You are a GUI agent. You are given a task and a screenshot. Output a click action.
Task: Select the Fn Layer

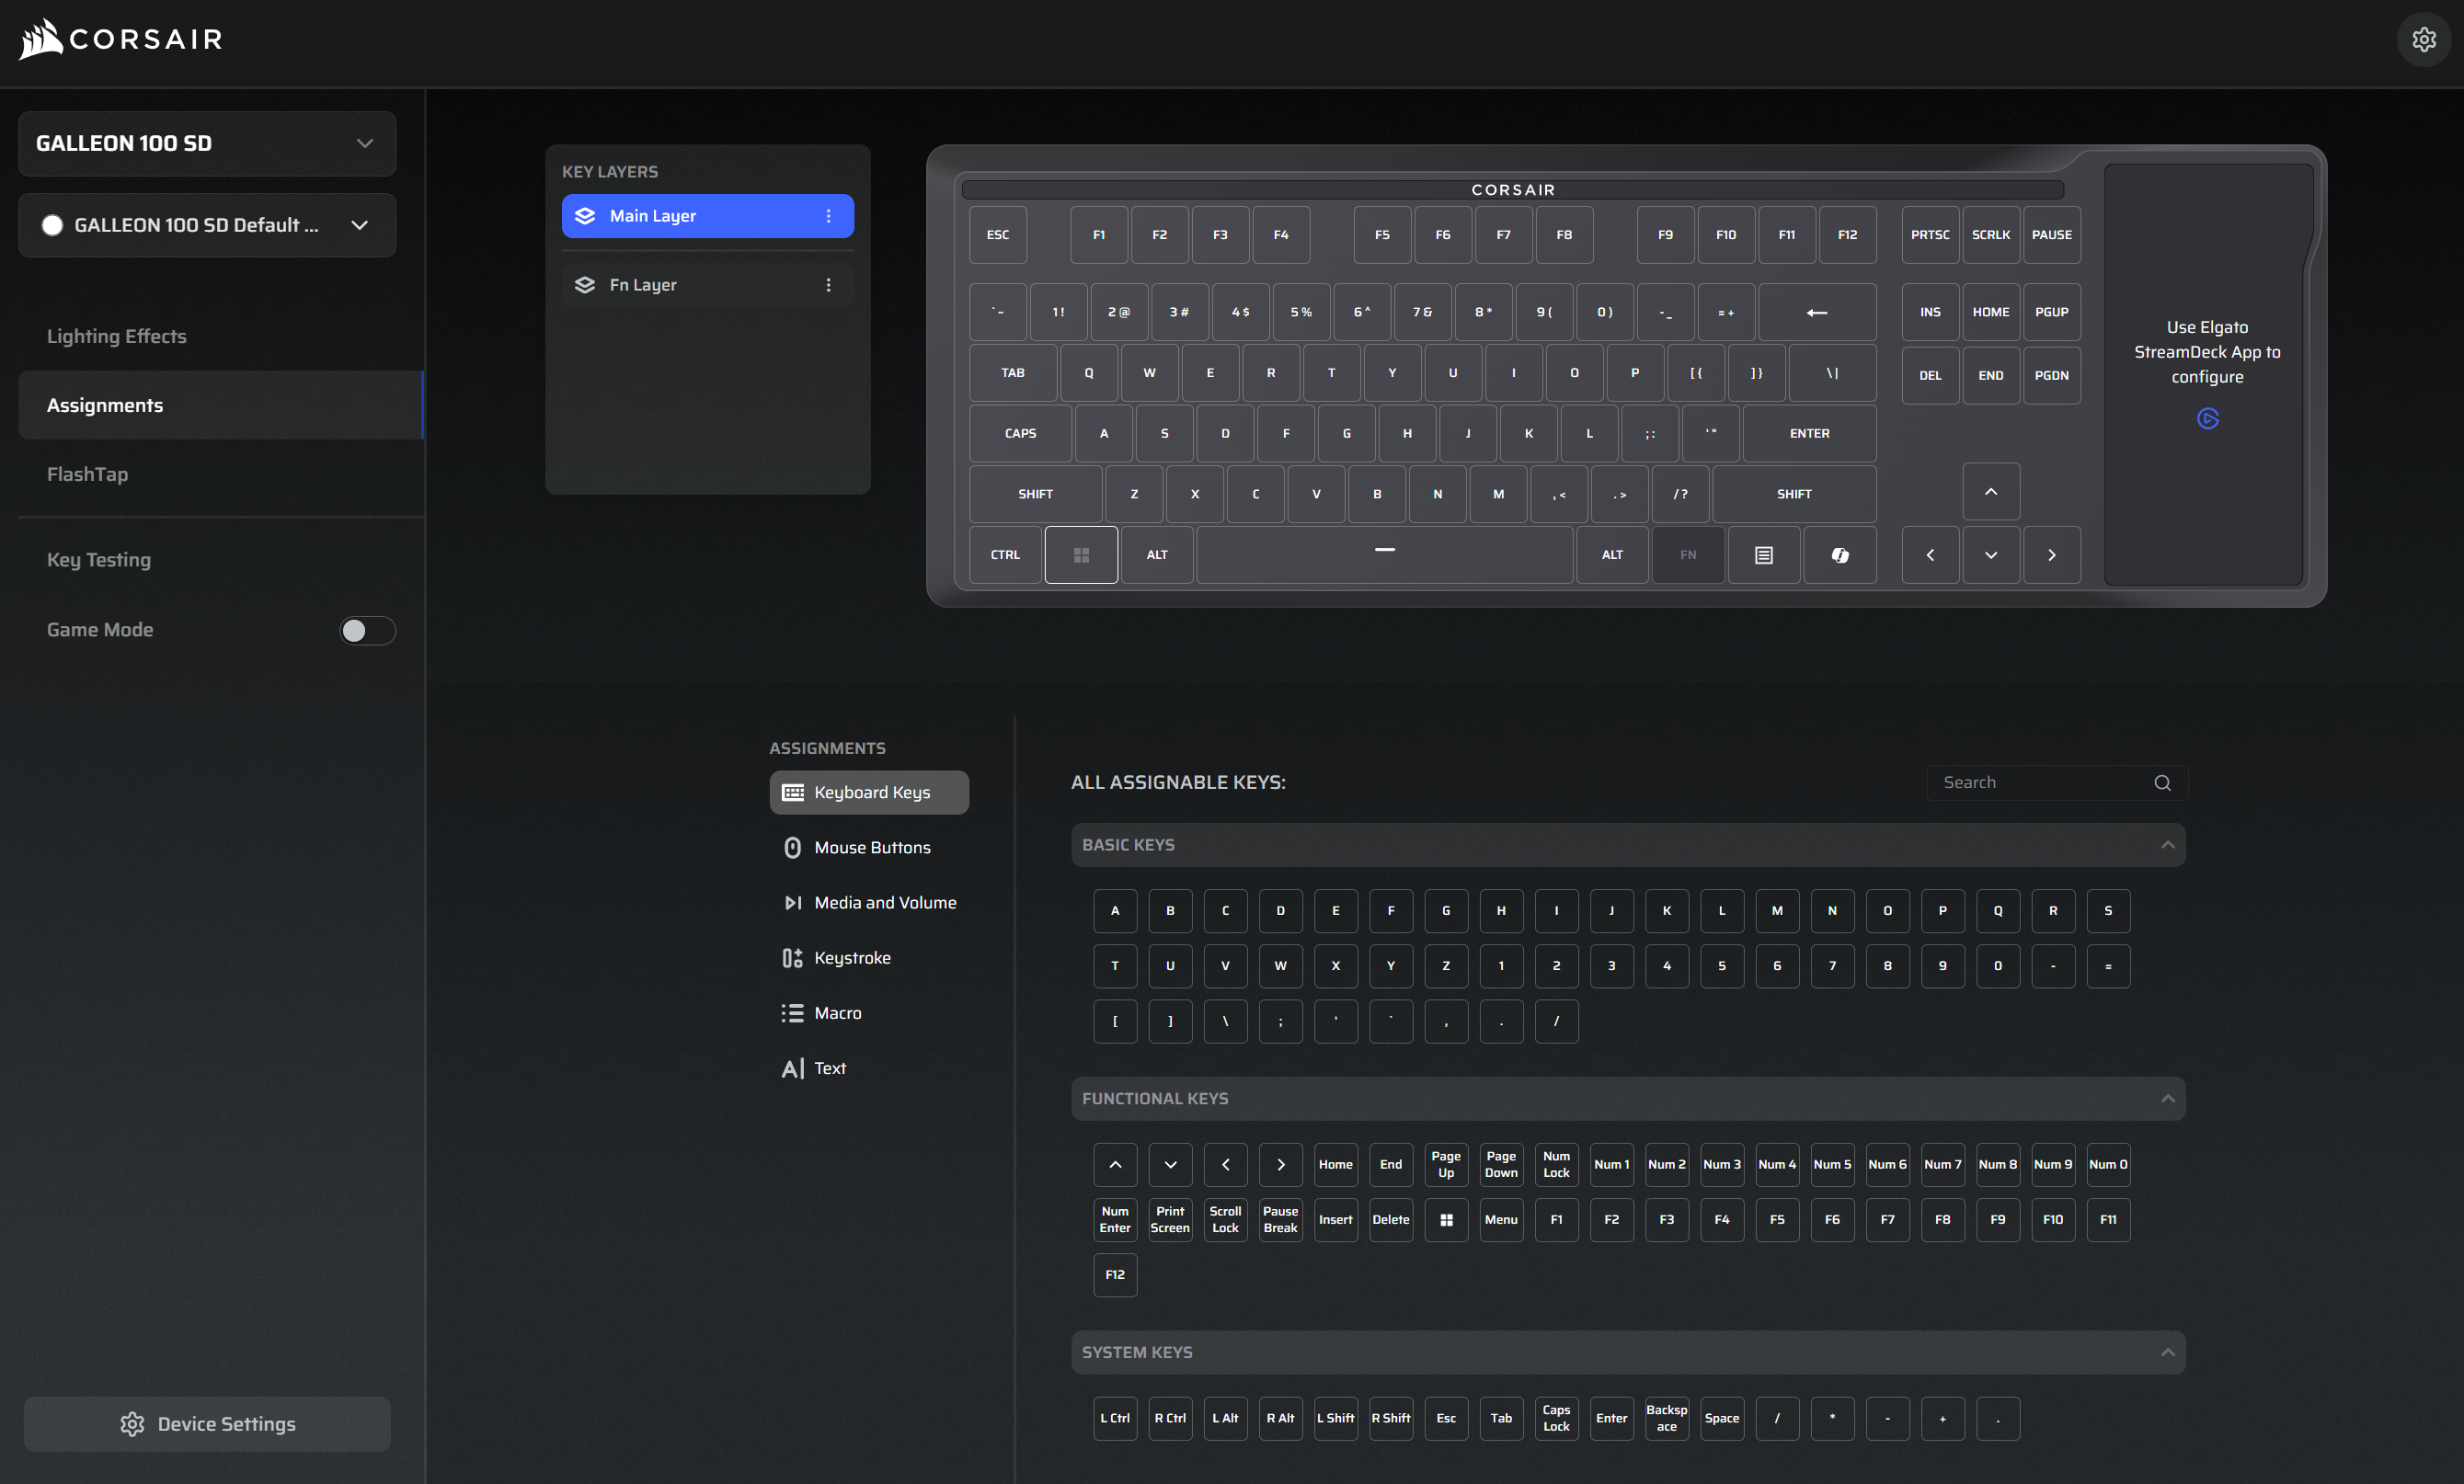pos(643,284)
